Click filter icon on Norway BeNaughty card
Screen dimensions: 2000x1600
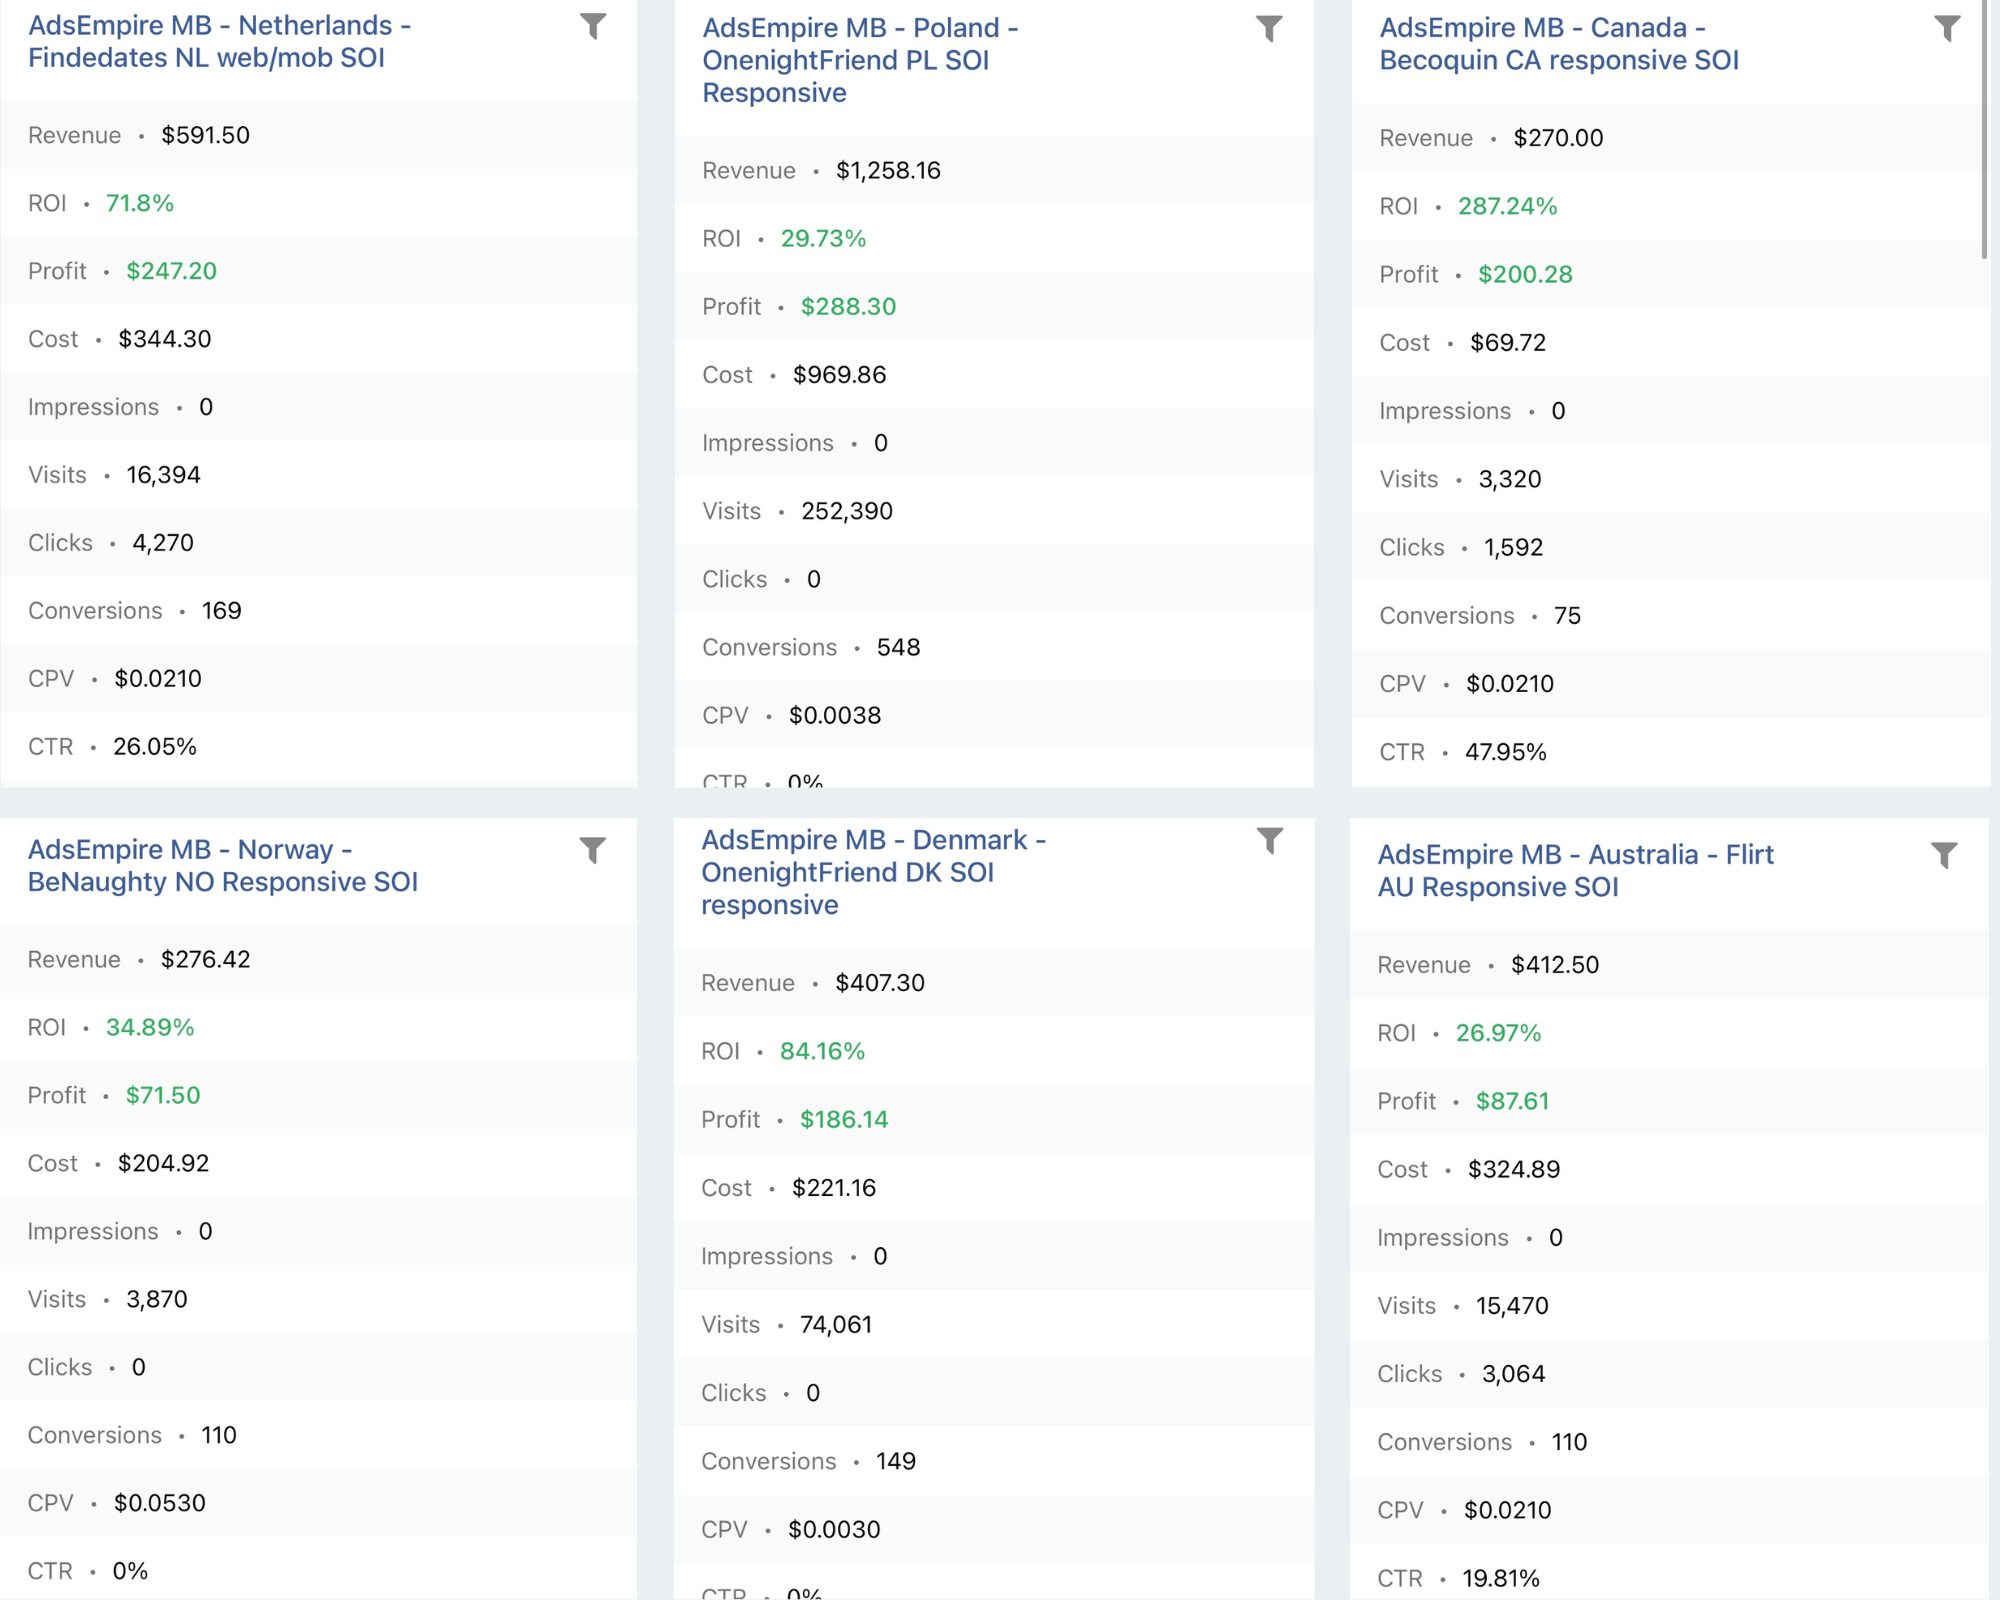[593, 851]
